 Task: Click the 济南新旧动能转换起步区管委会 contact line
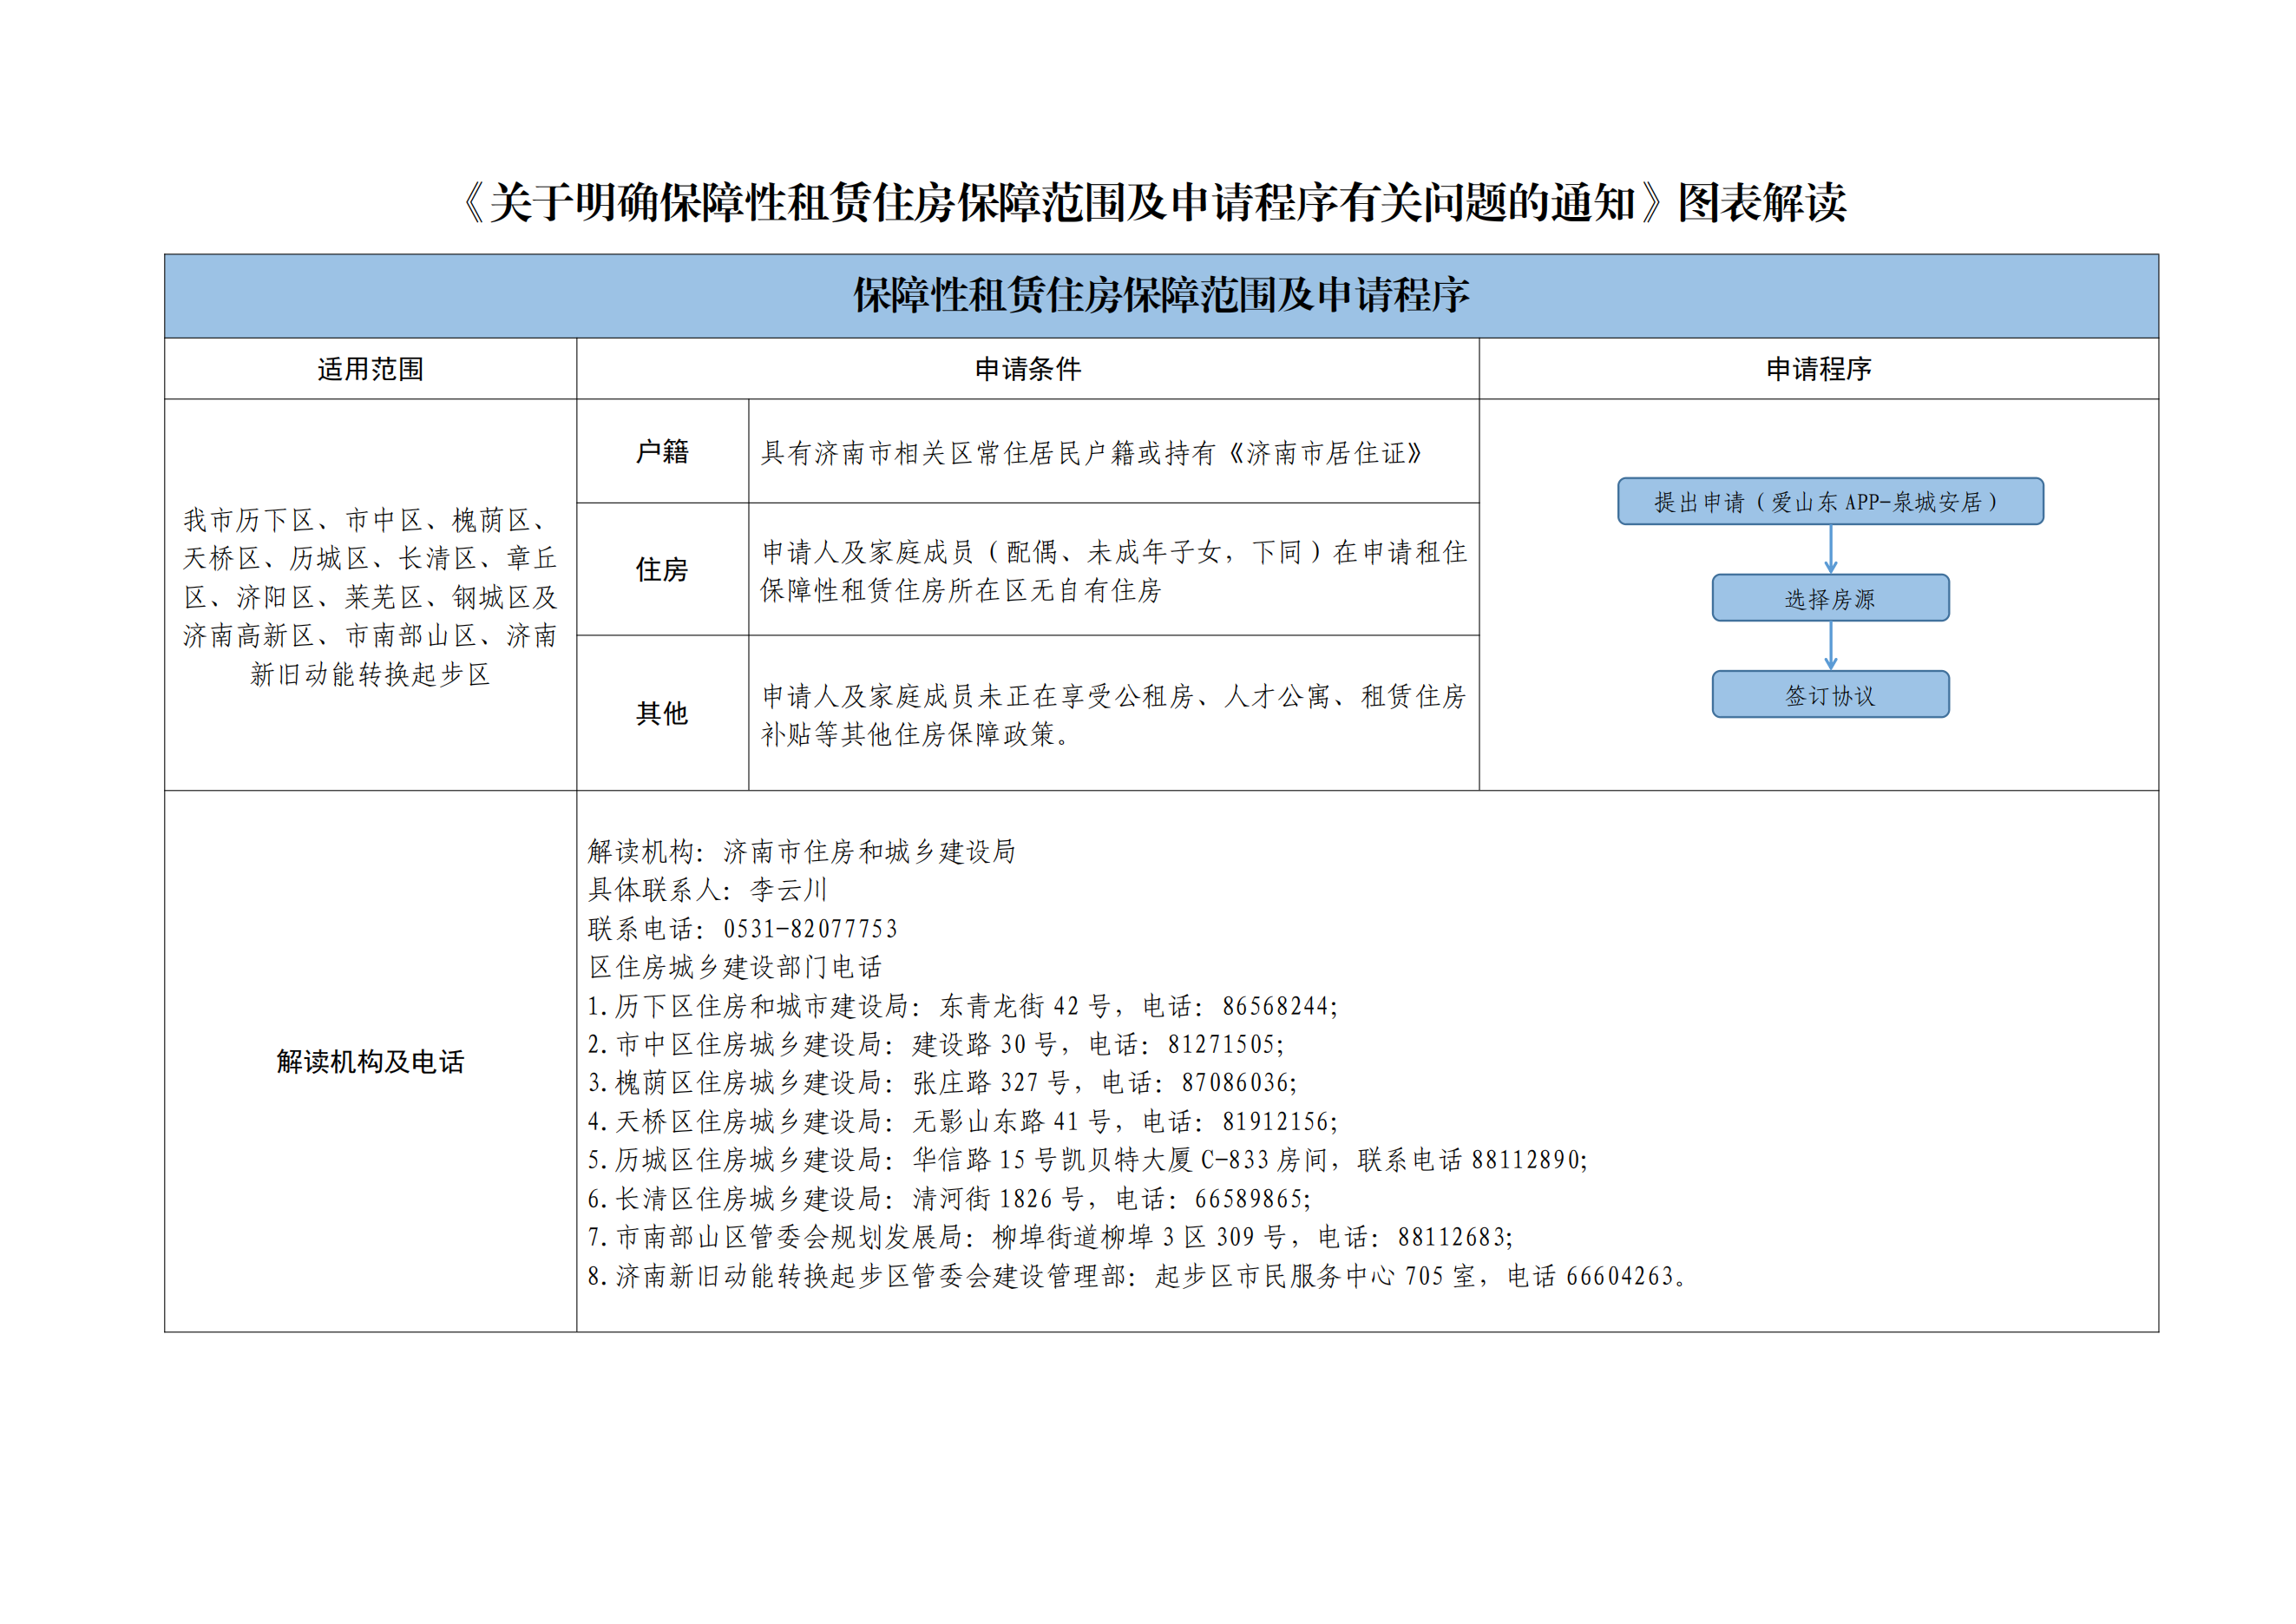point(1138,1276)
